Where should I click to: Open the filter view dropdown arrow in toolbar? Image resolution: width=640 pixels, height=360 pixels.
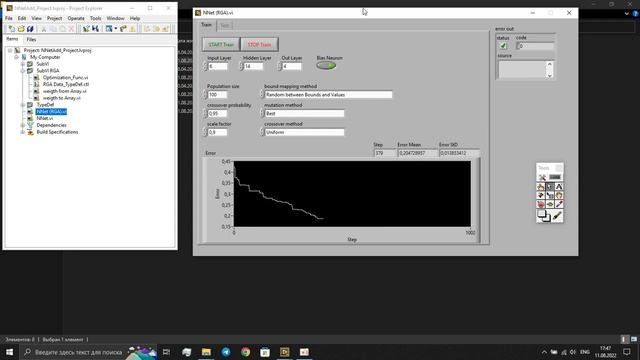tap(116, 29)
